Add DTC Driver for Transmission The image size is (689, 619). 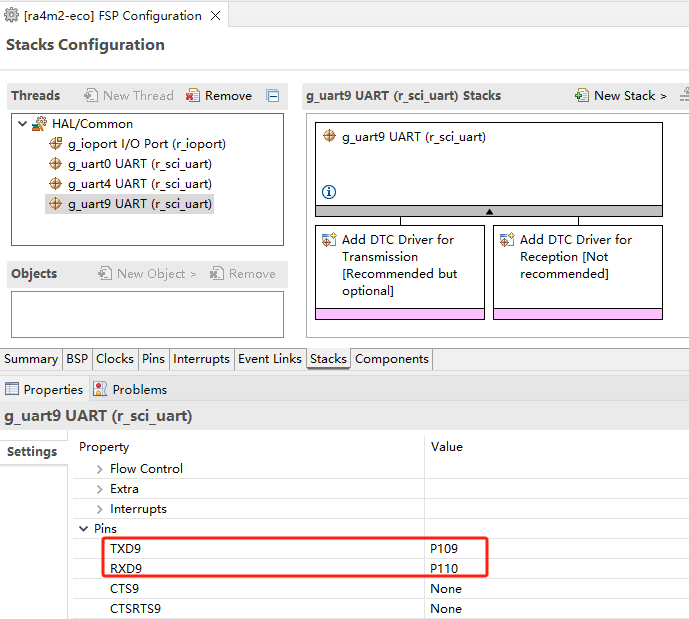pos(400,272)
